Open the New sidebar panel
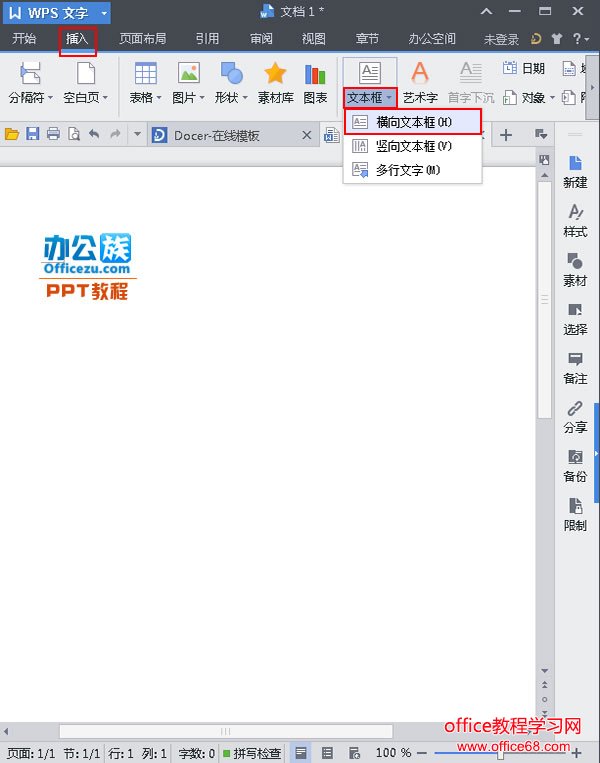 tap(575, 172)
